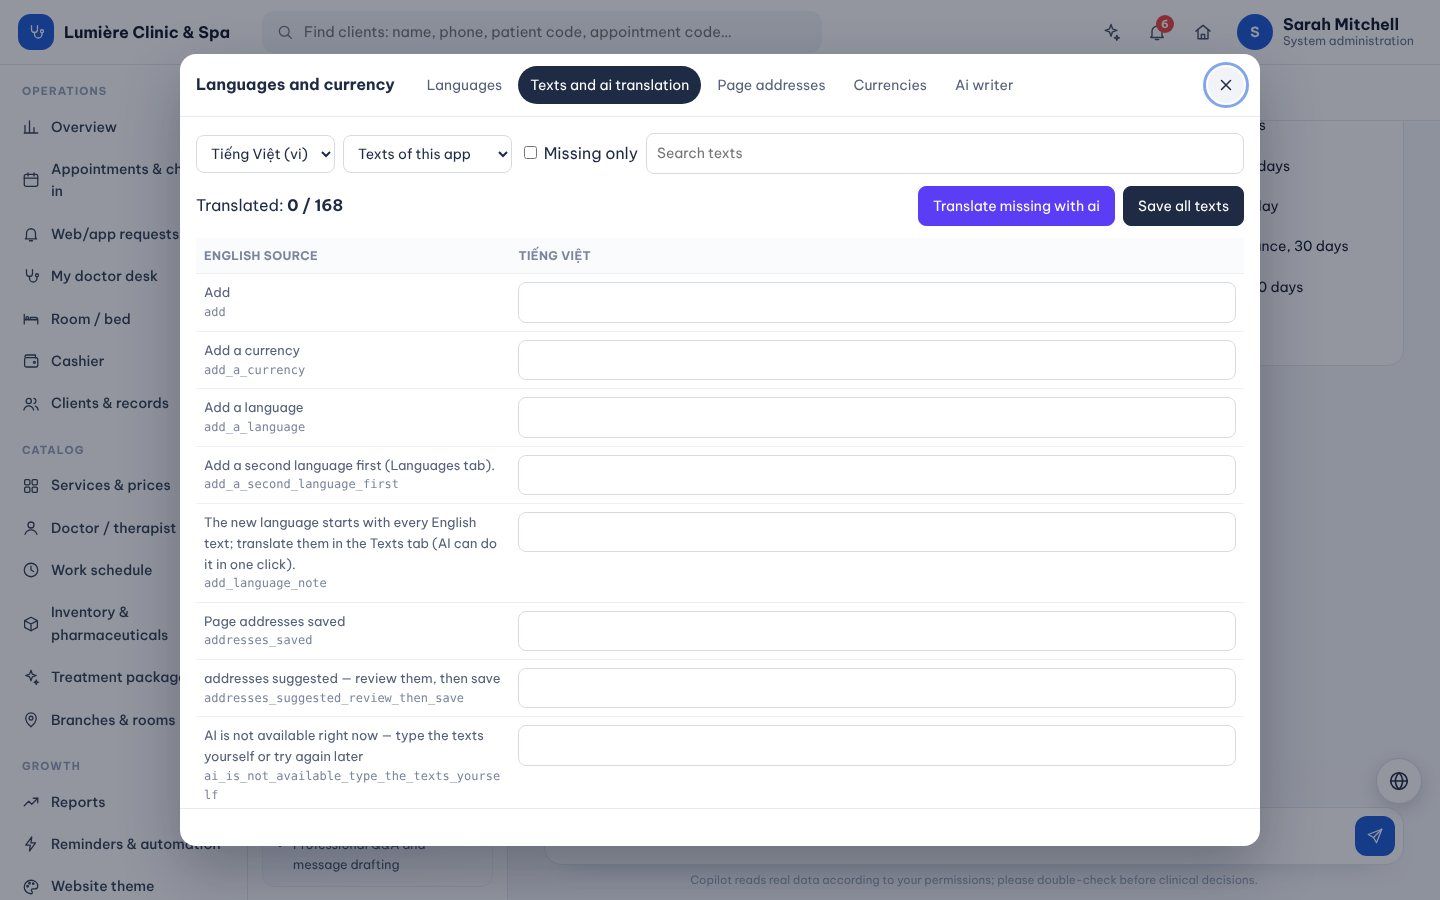Click the Cashier wallet icon
Screen dimensions: 1440x900
(31, 361)
